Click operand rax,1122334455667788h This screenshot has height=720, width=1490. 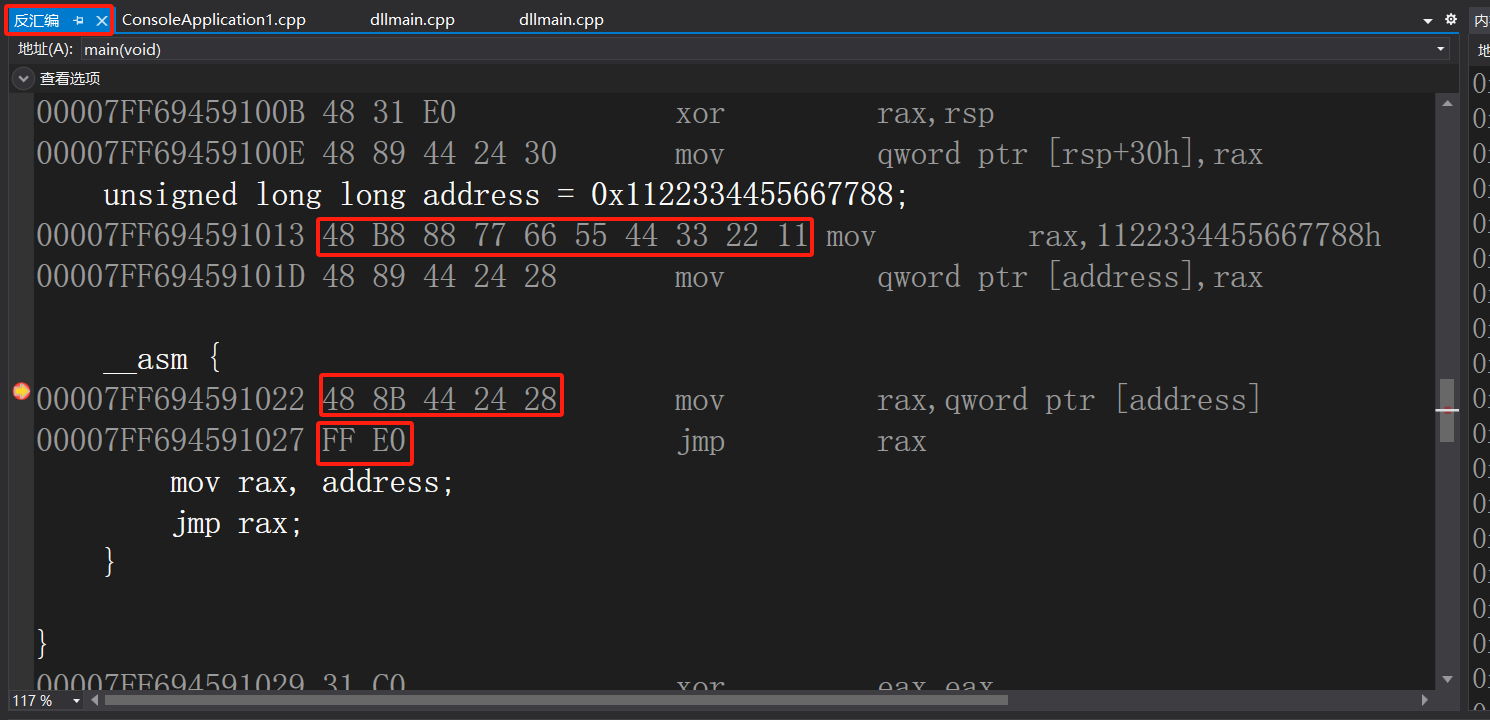click(1205, 236)
